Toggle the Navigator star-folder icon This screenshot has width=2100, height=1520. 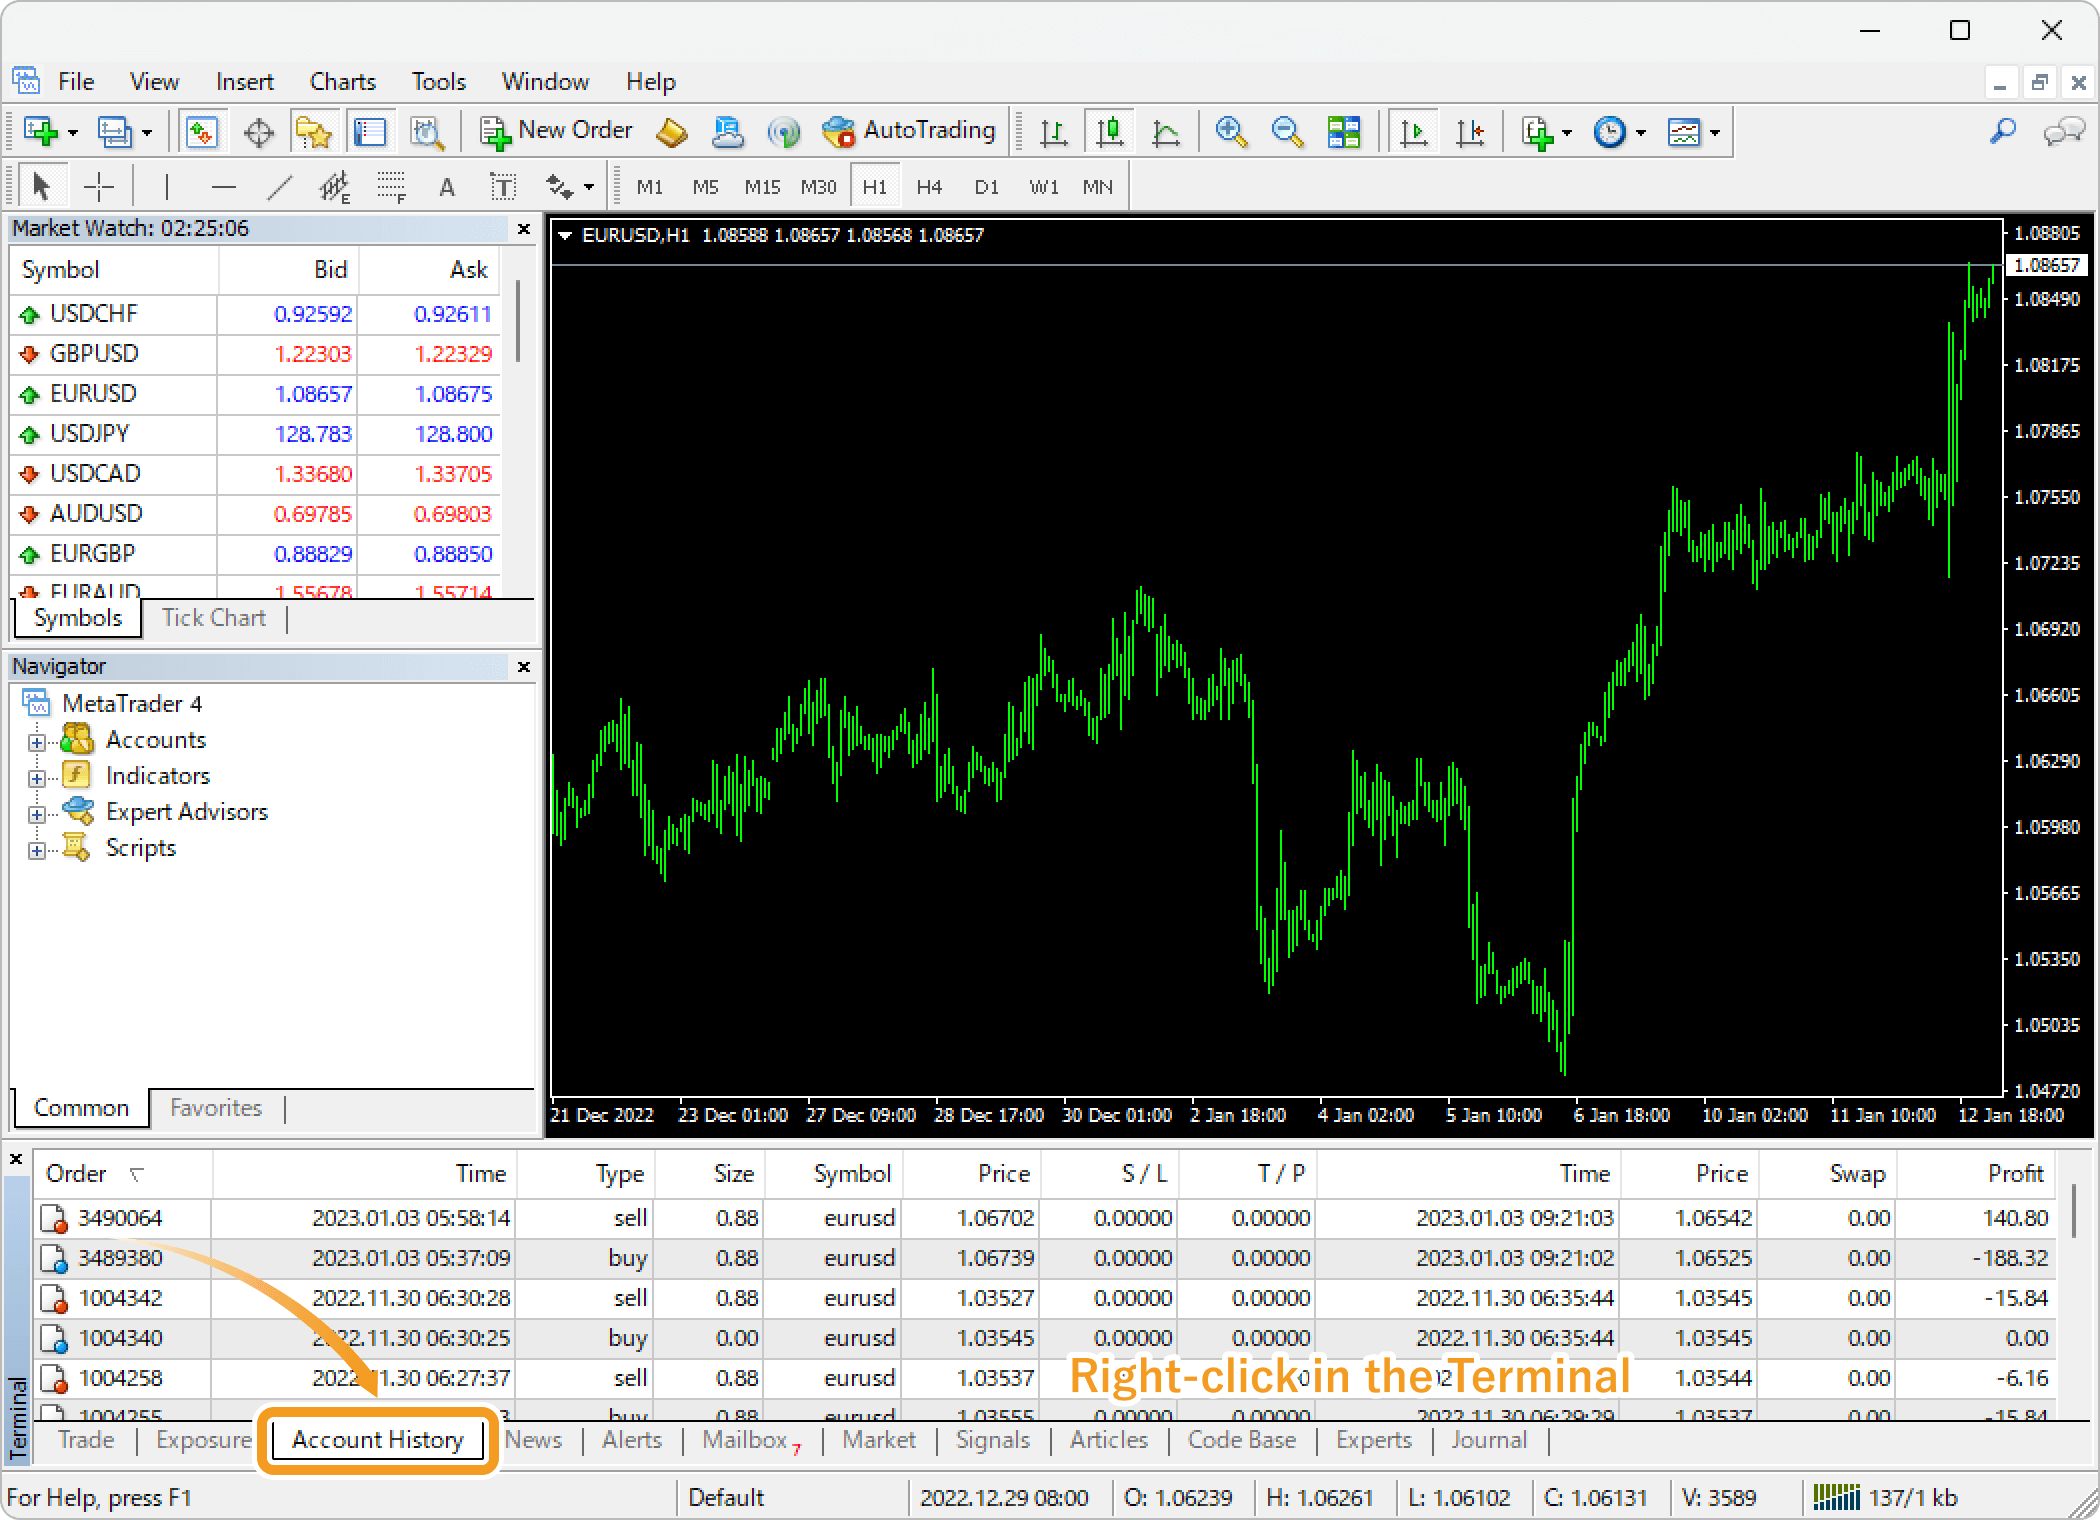coord(313,132)
